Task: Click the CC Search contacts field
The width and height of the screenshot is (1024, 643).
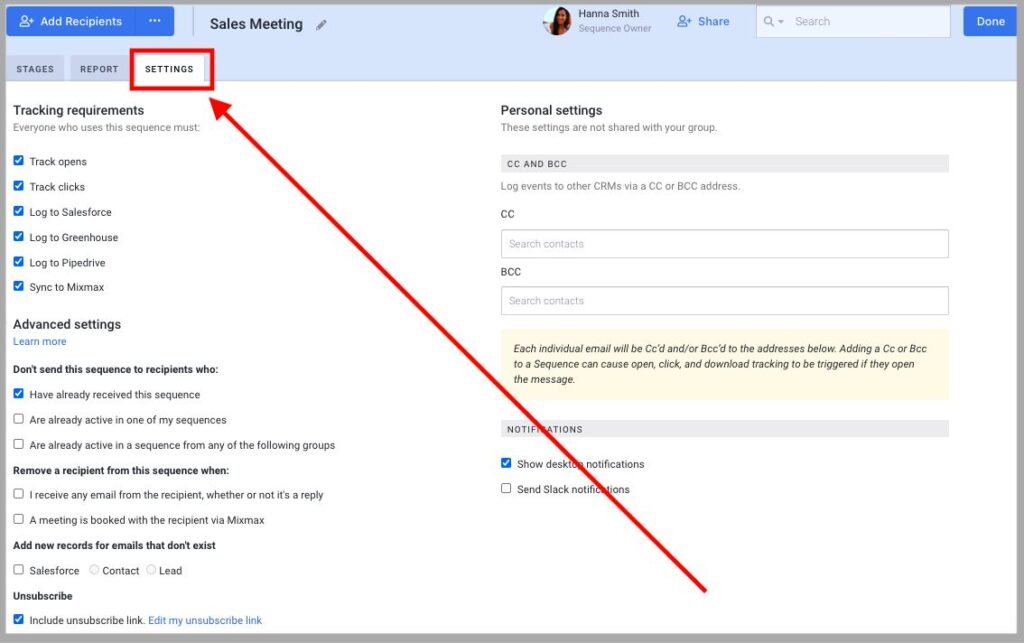Action: [x=724, y=243]
